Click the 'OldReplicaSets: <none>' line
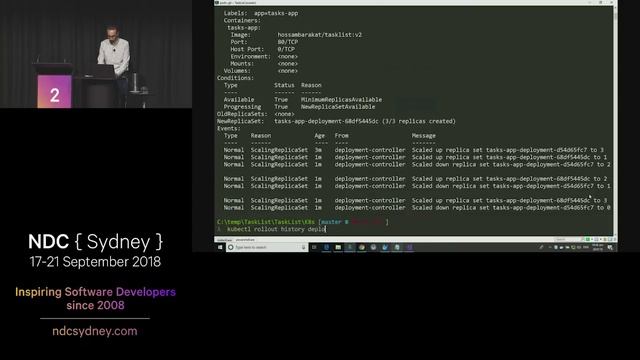Viewport: 640px width, 360px height. (x=256, y=114)
